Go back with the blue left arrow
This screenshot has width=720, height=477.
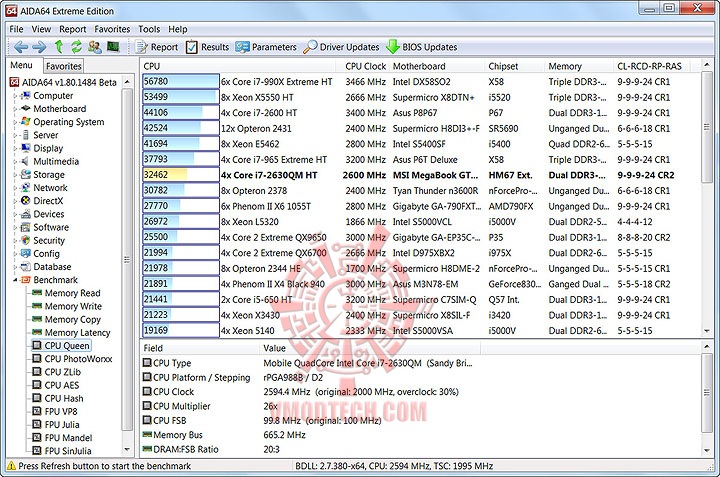21,46
